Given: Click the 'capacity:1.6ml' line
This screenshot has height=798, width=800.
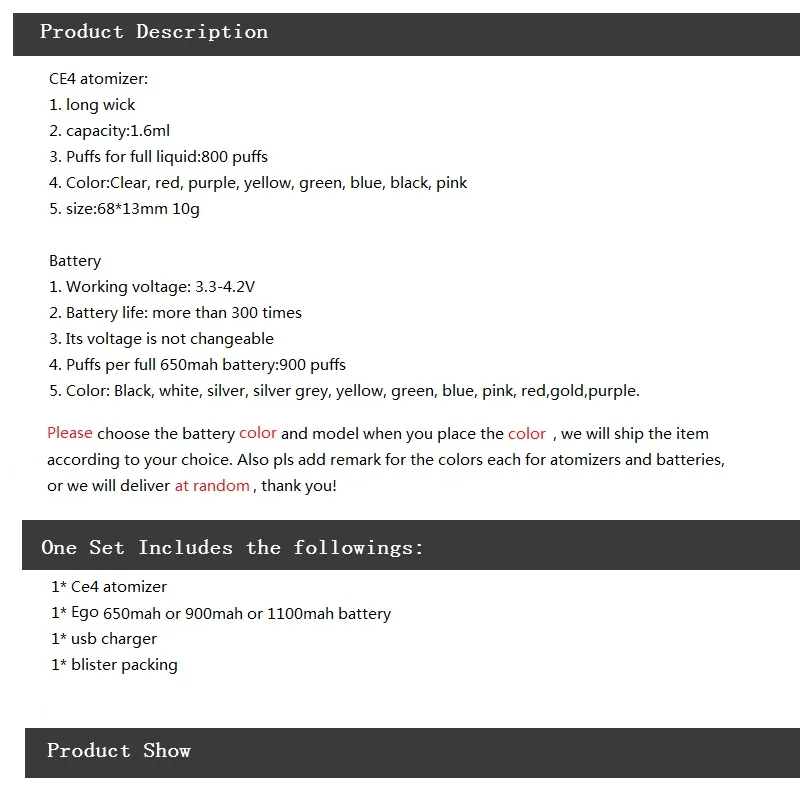Looking at the screenshot, I should [x=109, y=131].
